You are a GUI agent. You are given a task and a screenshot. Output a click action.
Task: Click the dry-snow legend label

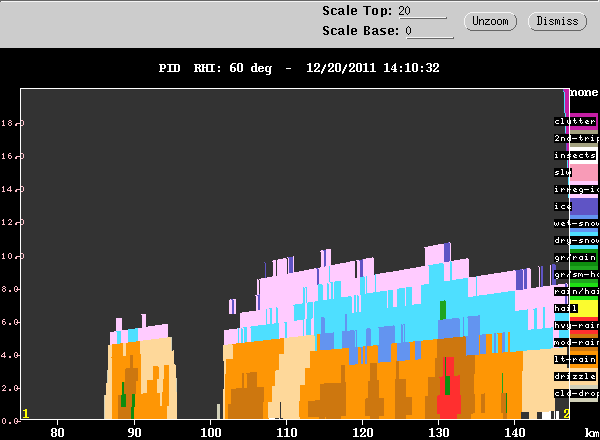tap(576, 240)
